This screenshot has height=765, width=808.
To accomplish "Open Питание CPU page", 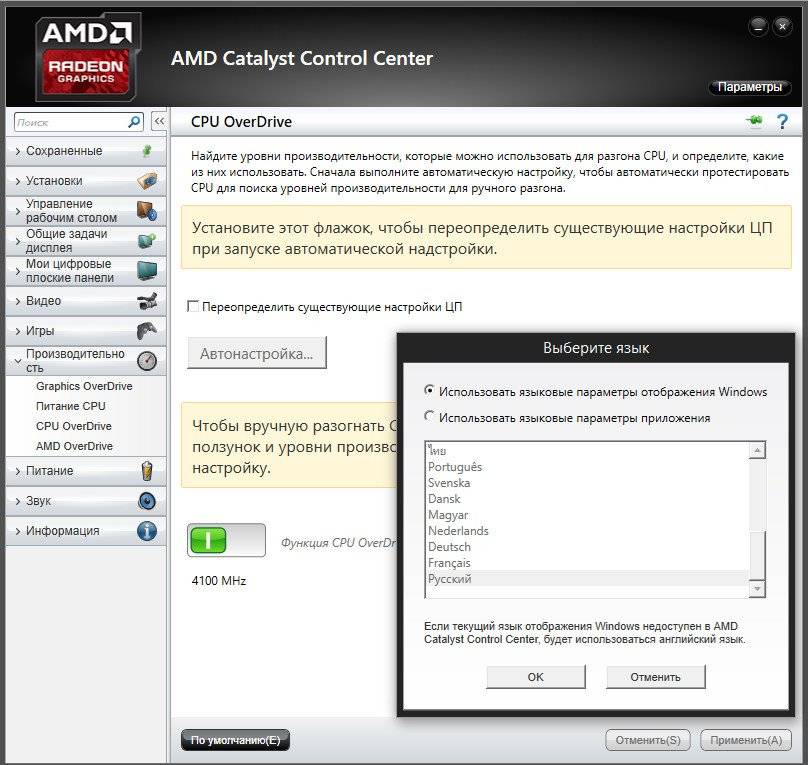I will 71,406.
